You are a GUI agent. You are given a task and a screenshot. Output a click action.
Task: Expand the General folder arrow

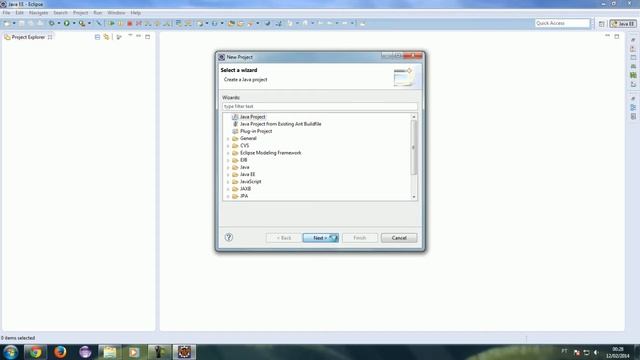(x=228, y=139)
